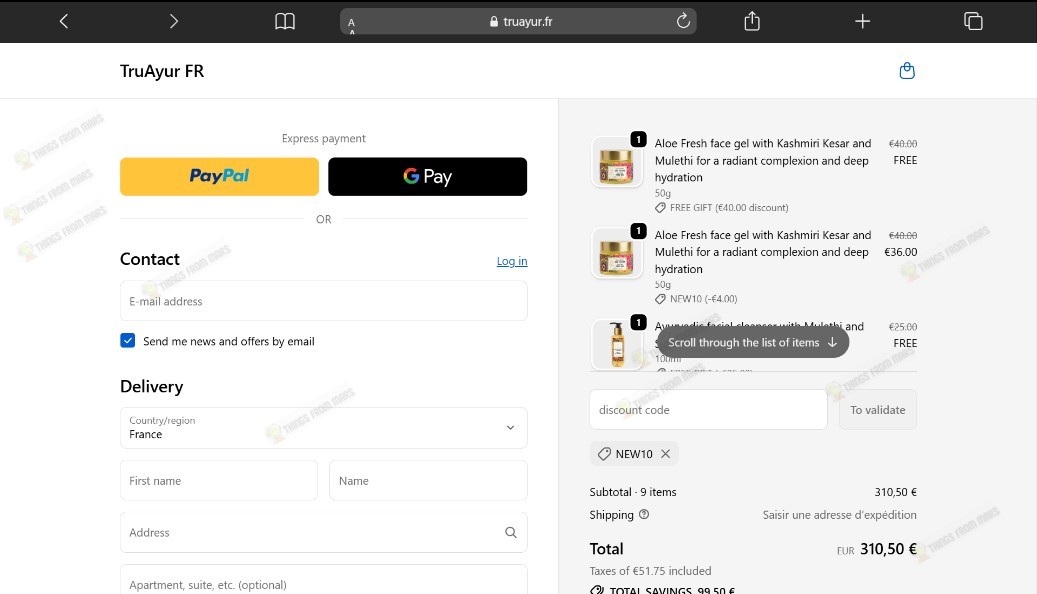Pay with the PayPal express button
This screenshot has height=594, width=1037.
(x=220, y=177)
